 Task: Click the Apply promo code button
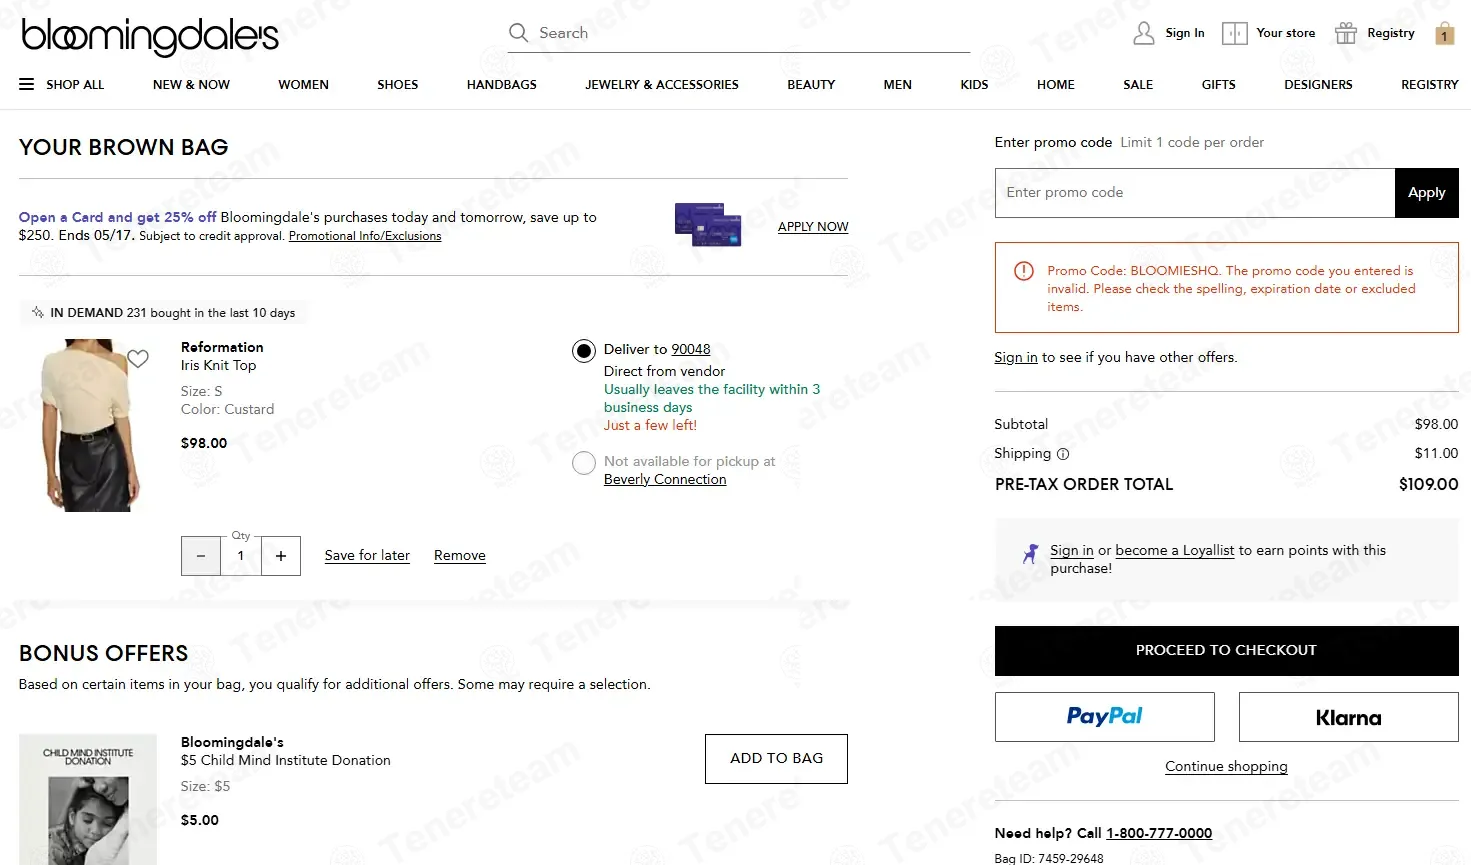point(1427,193)
